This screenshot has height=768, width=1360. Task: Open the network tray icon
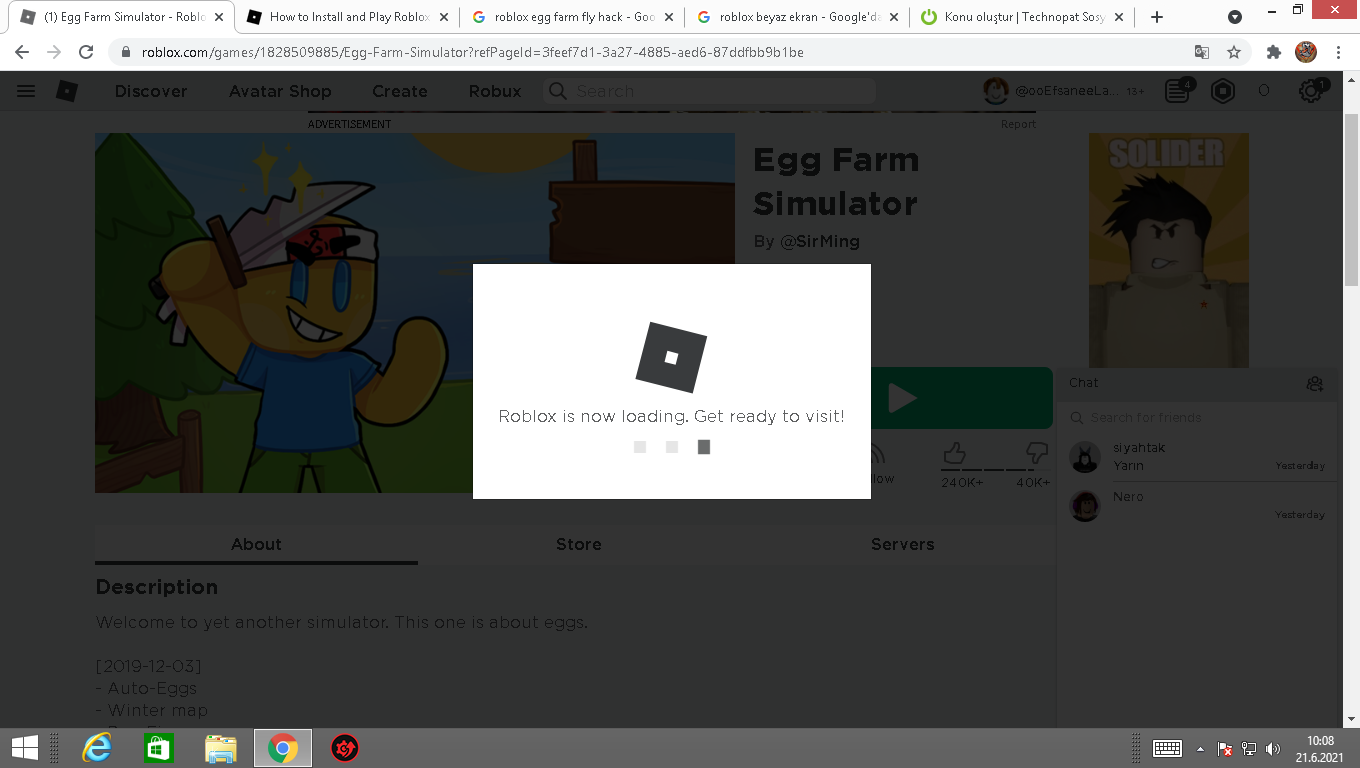(1249, 748)
